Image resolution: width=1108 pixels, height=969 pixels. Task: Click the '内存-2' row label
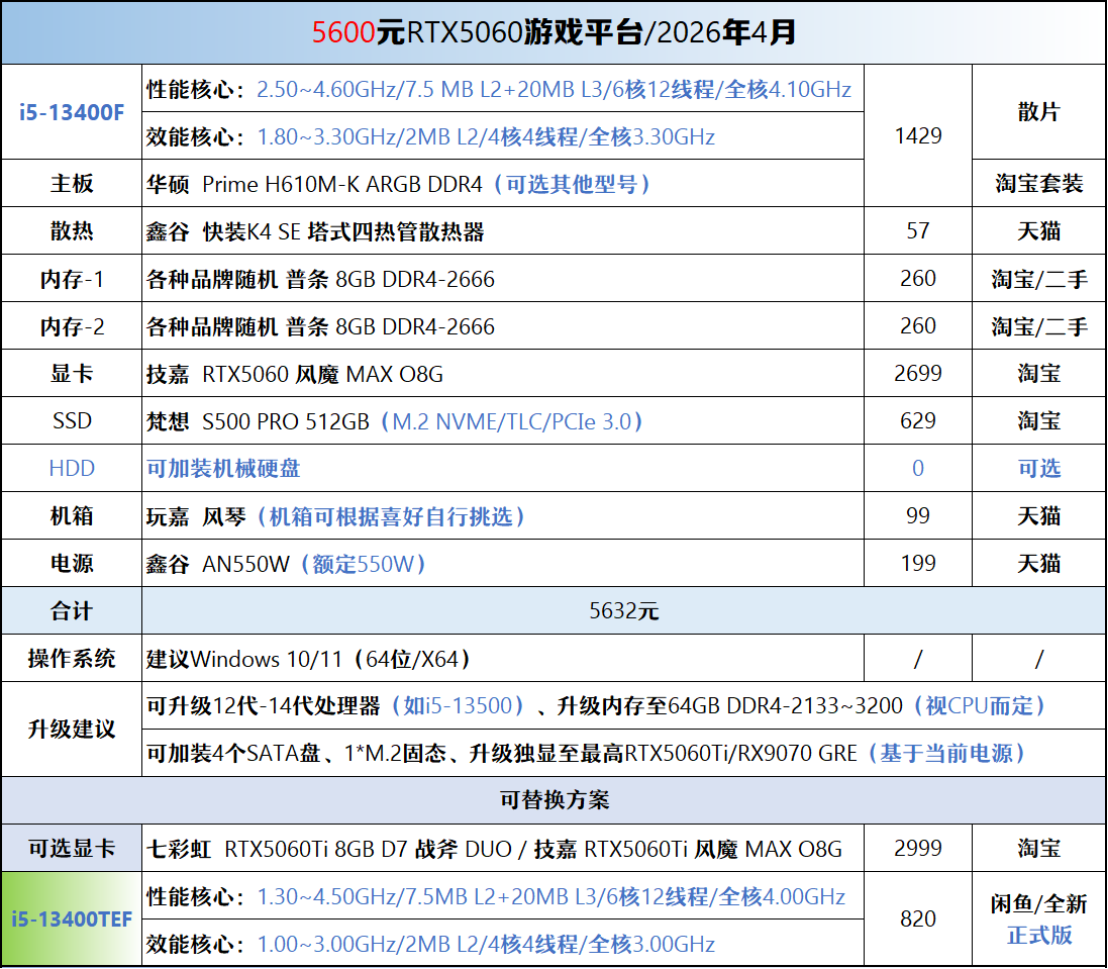71,326
